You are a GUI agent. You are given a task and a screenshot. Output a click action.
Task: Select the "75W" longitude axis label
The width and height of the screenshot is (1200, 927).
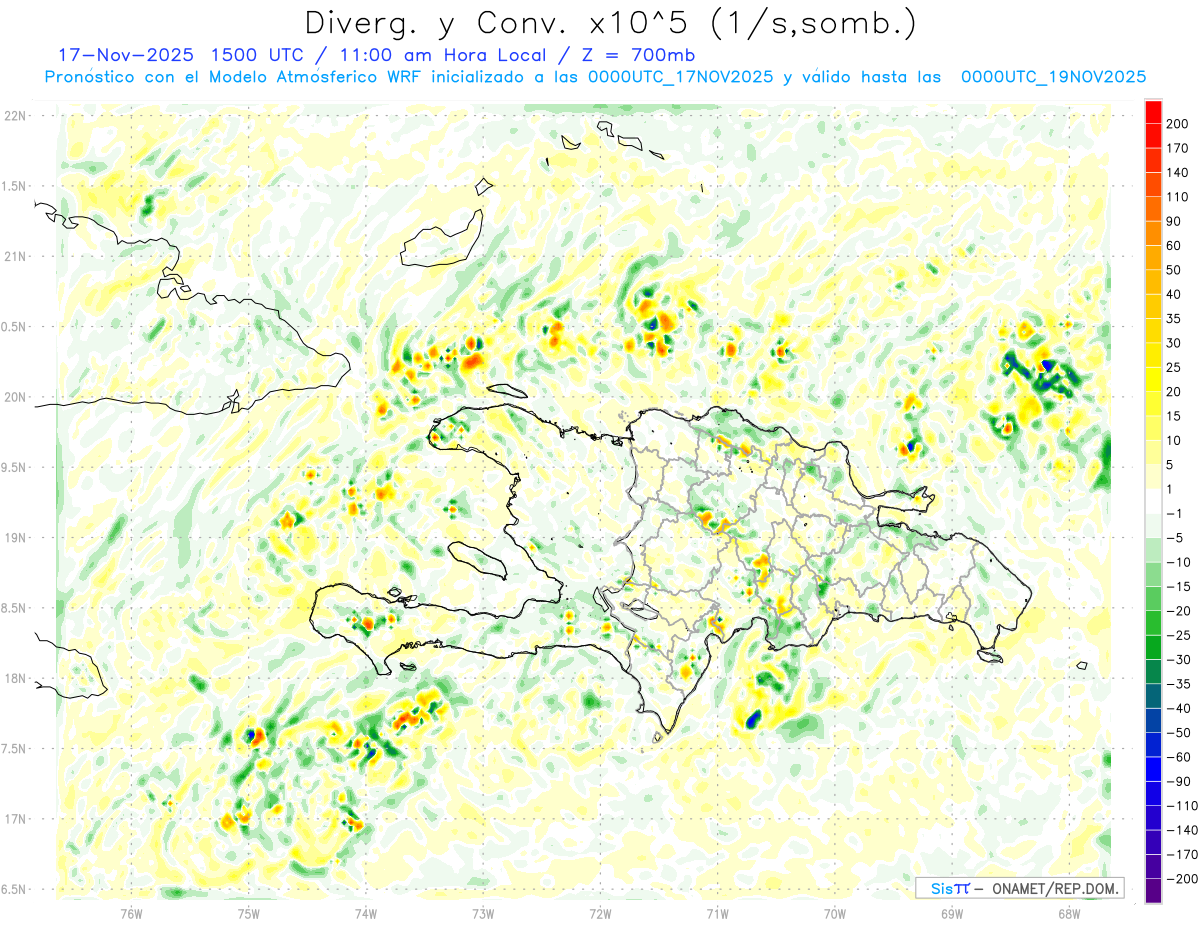coord(249,913)
